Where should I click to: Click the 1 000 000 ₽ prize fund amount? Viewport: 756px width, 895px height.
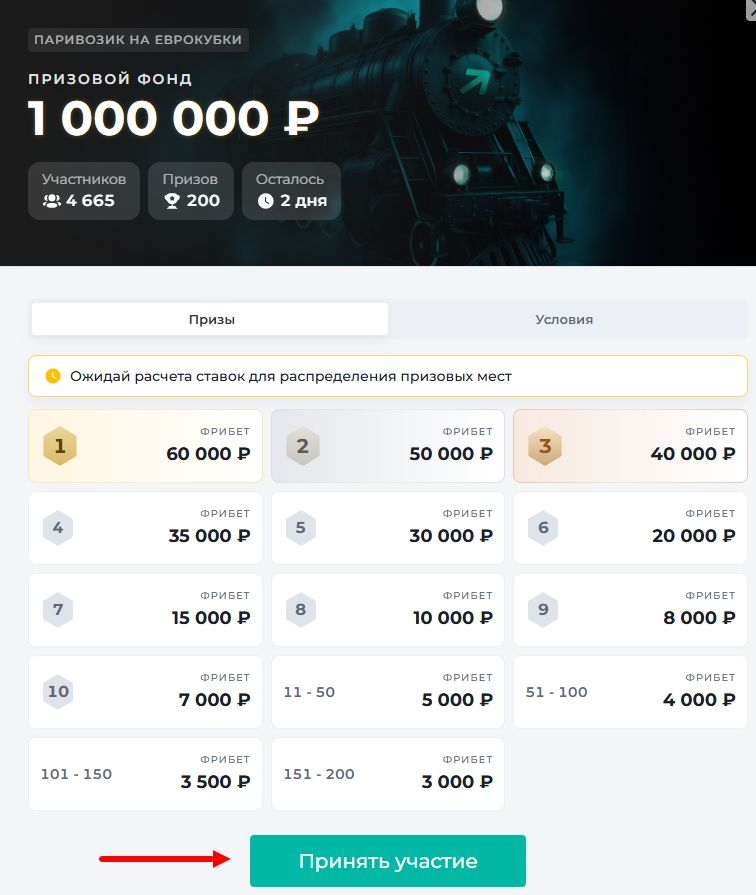[173, 119]
